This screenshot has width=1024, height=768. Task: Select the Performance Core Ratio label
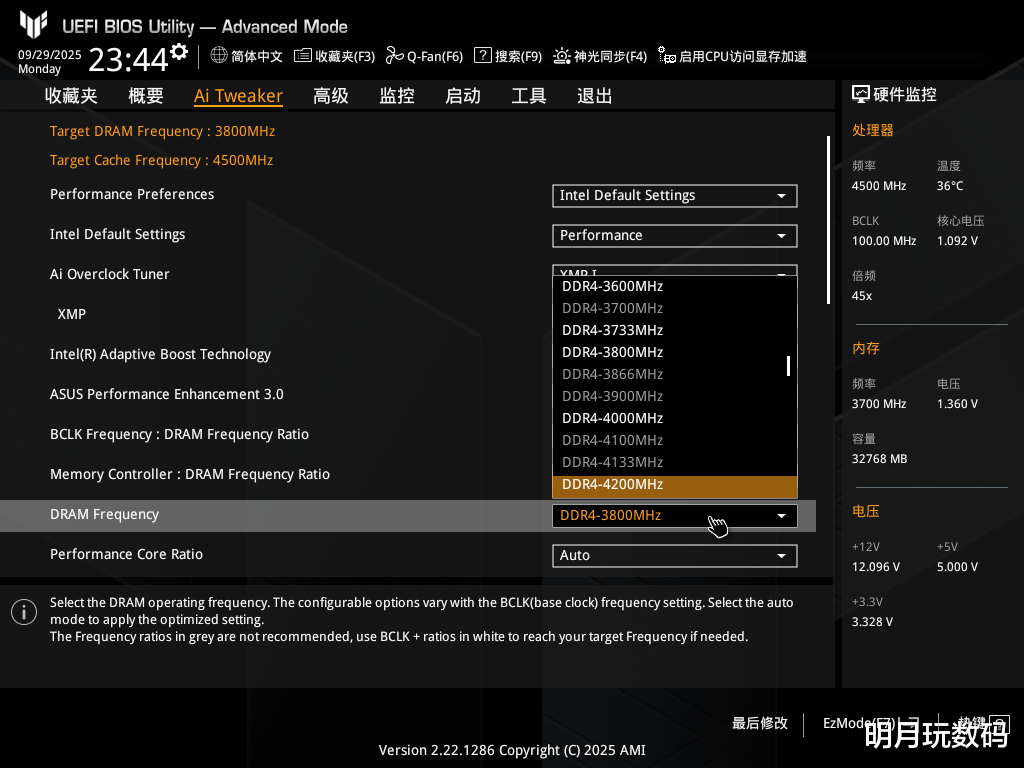[x=126, y=554]
